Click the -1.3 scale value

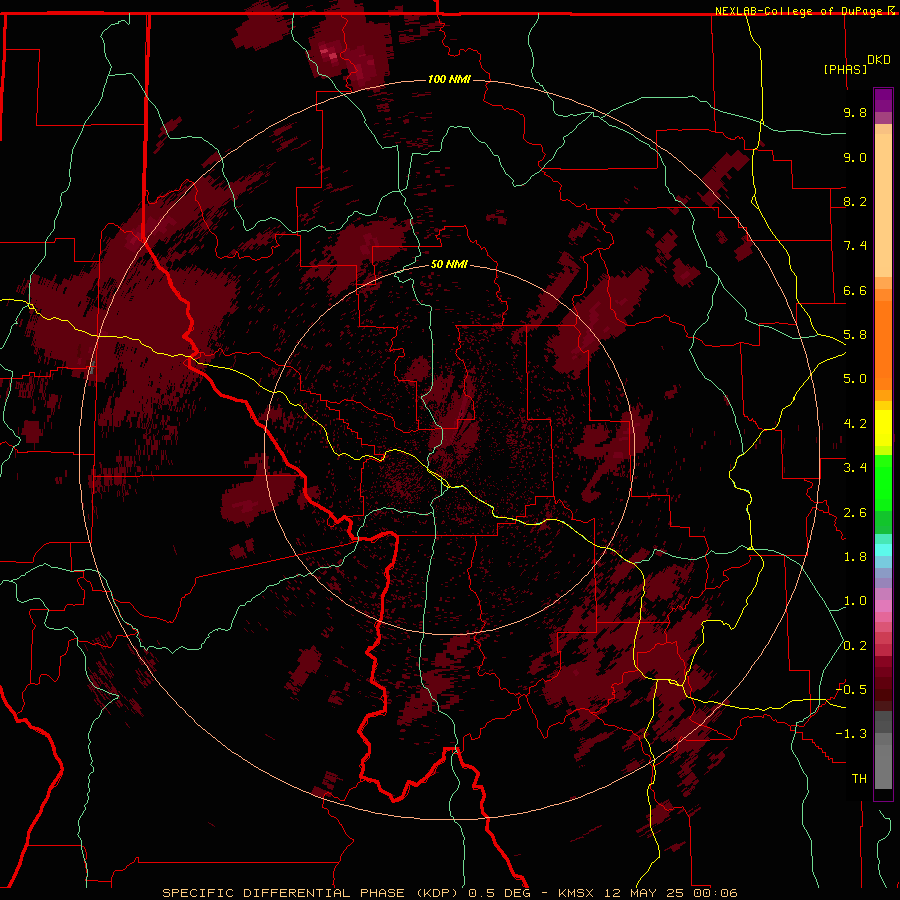pos(851,734)
